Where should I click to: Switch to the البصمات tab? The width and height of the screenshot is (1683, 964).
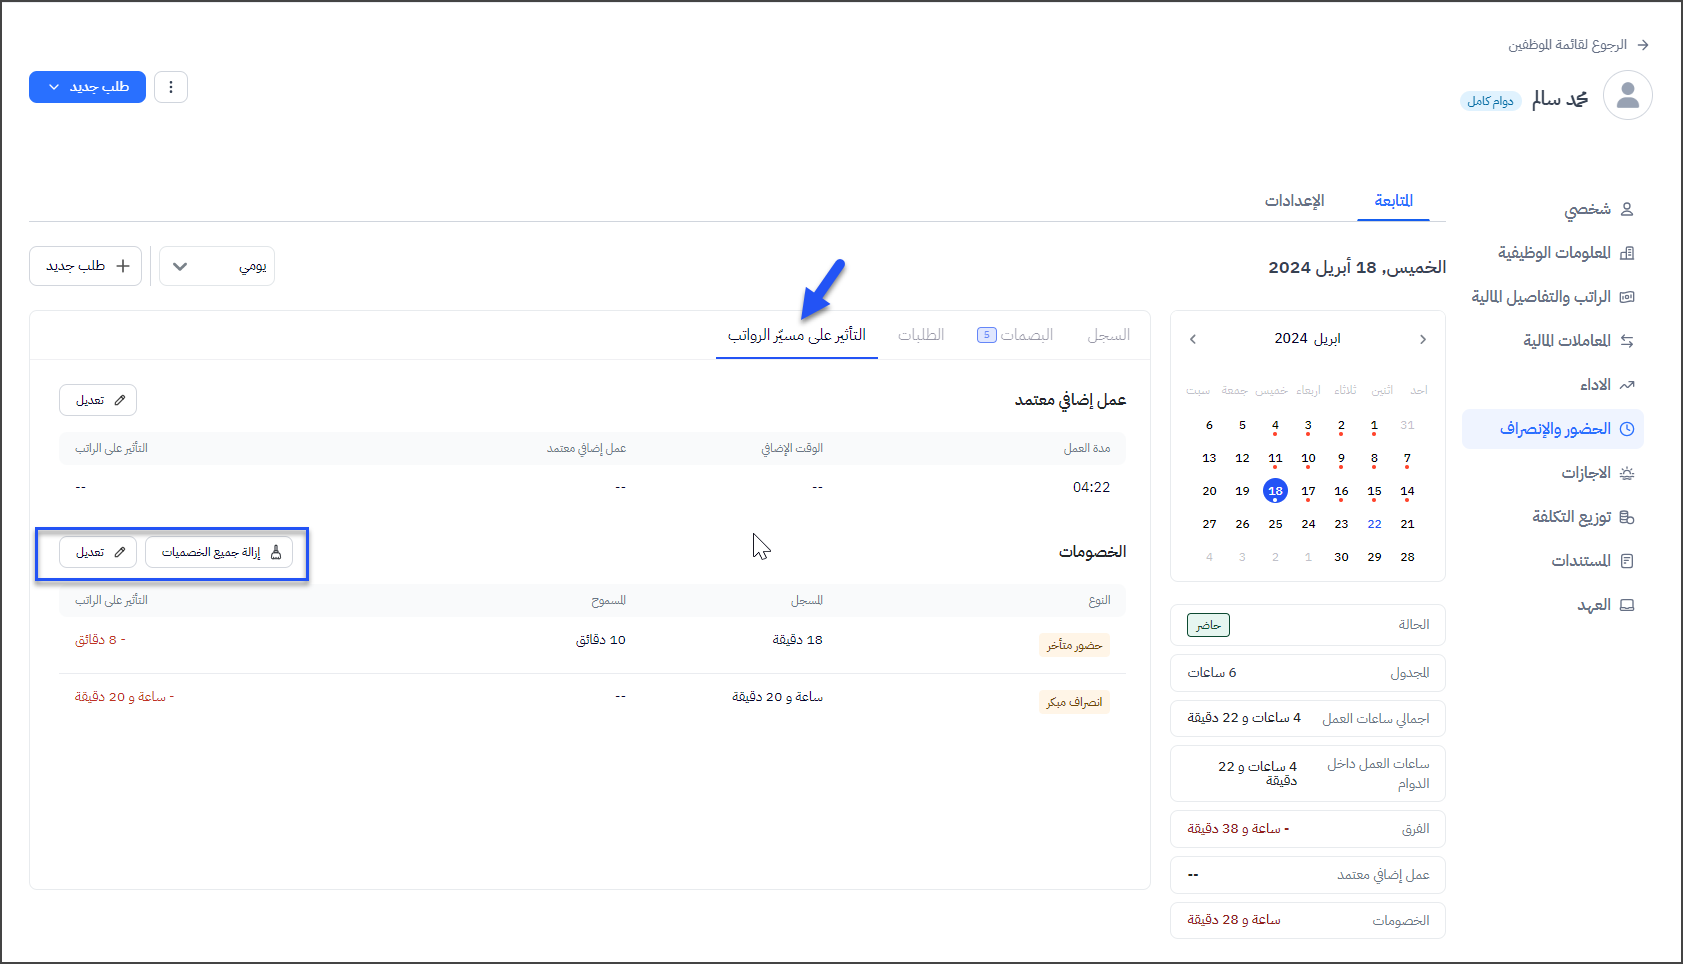point(1015,335)
